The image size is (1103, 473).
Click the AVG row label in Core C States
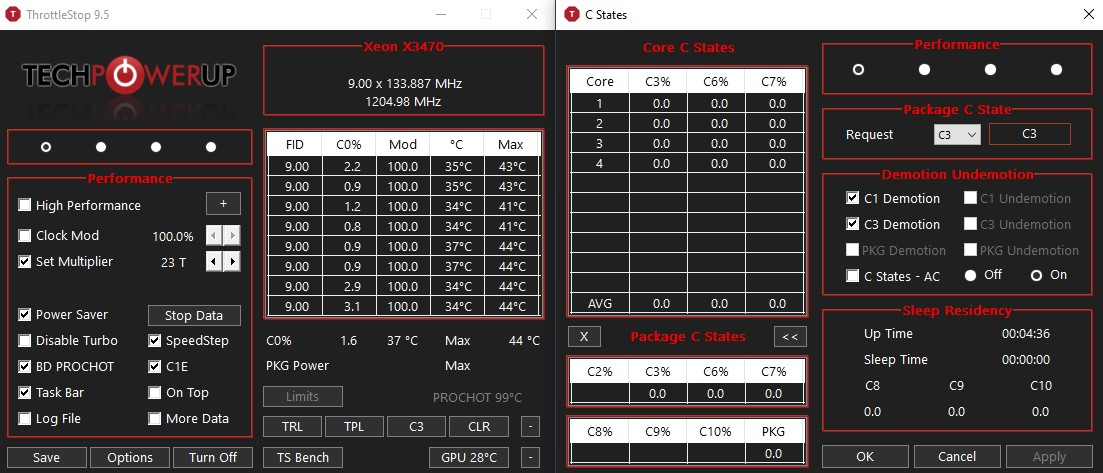(599, 303)
